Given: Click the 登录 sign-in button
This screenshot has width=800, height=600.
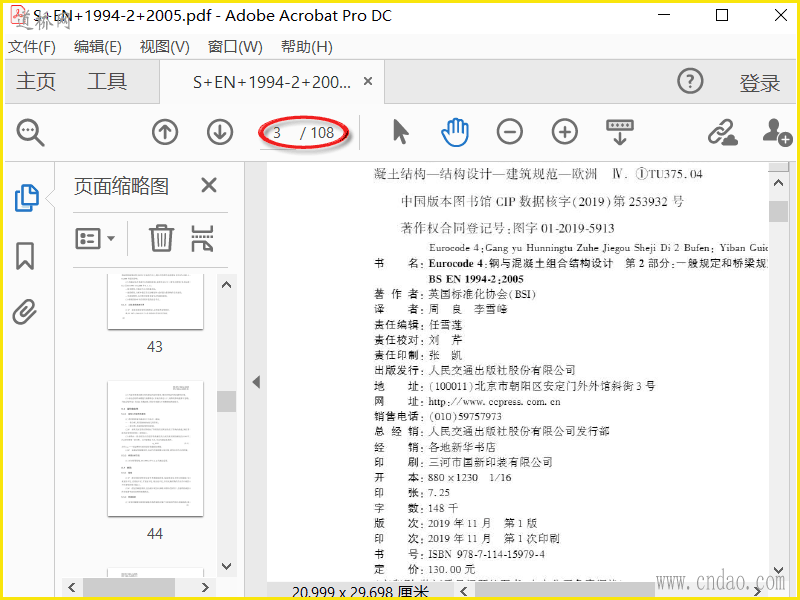Looking at the screenshot, I should pos(760,83).
